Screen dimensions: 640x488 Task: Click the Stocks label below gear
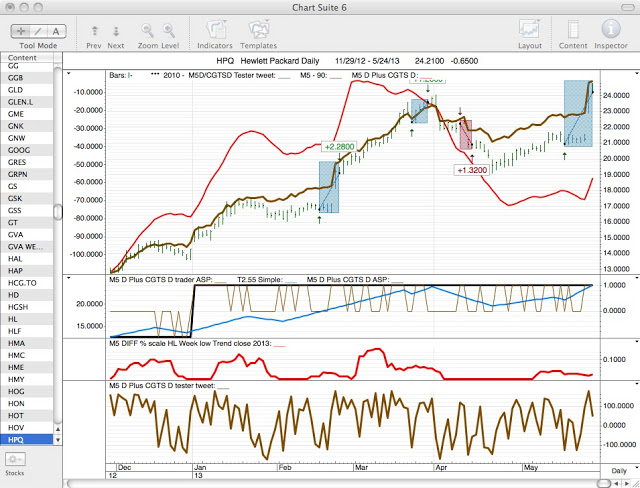pyautogui.click(x=15, y=473)
